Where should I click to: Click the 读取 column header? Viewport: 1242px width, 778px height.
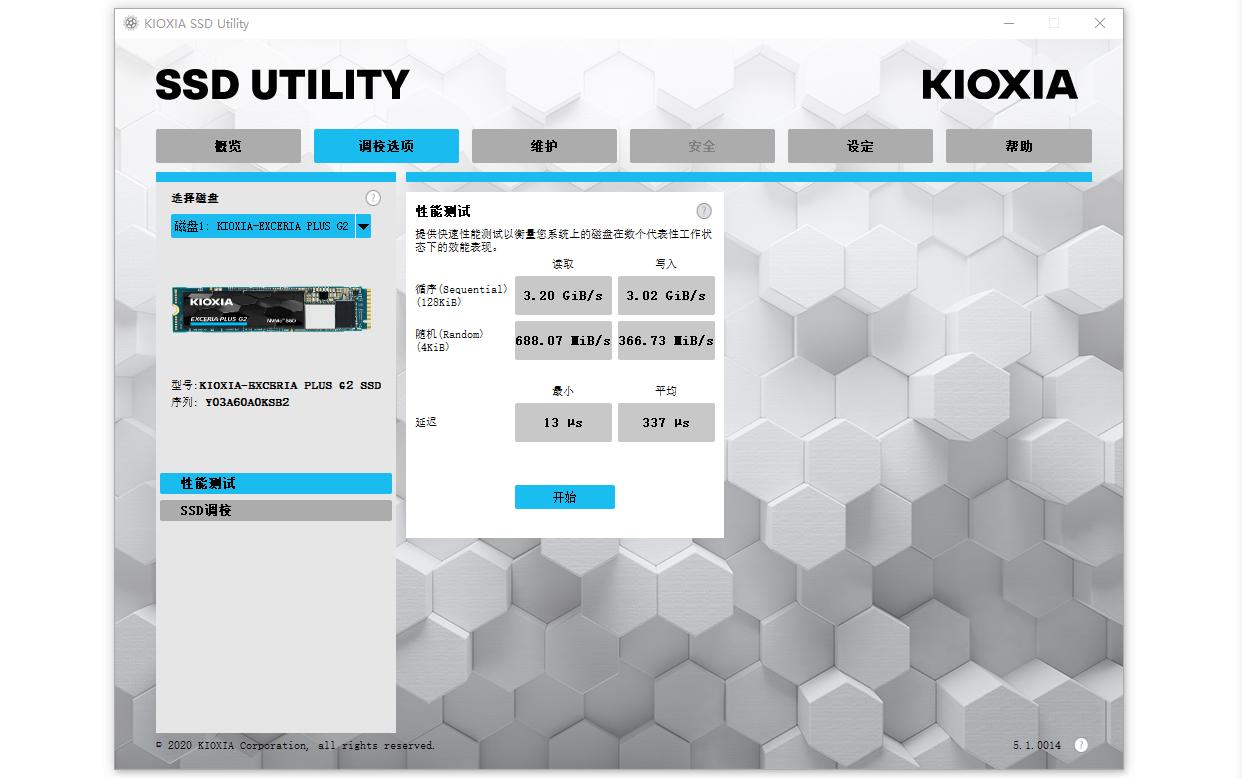[563, 264]
